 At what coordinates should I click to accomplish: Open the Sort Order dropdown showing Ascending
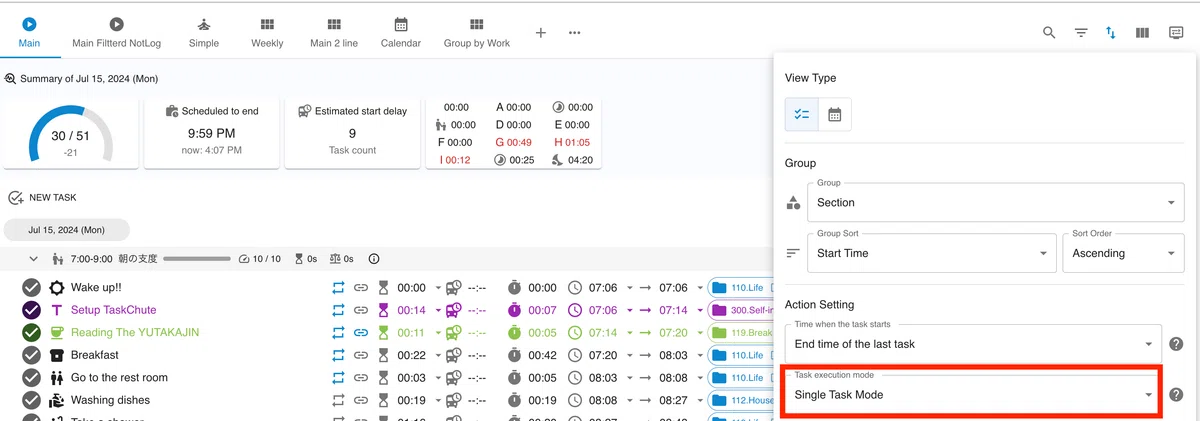pyautogui.click(x=1122, y=253)
